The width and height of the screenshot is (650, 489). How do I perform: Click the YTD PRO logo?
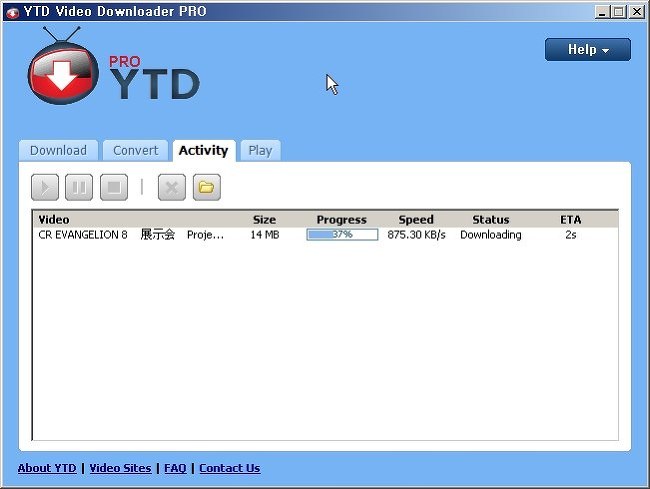113,66
